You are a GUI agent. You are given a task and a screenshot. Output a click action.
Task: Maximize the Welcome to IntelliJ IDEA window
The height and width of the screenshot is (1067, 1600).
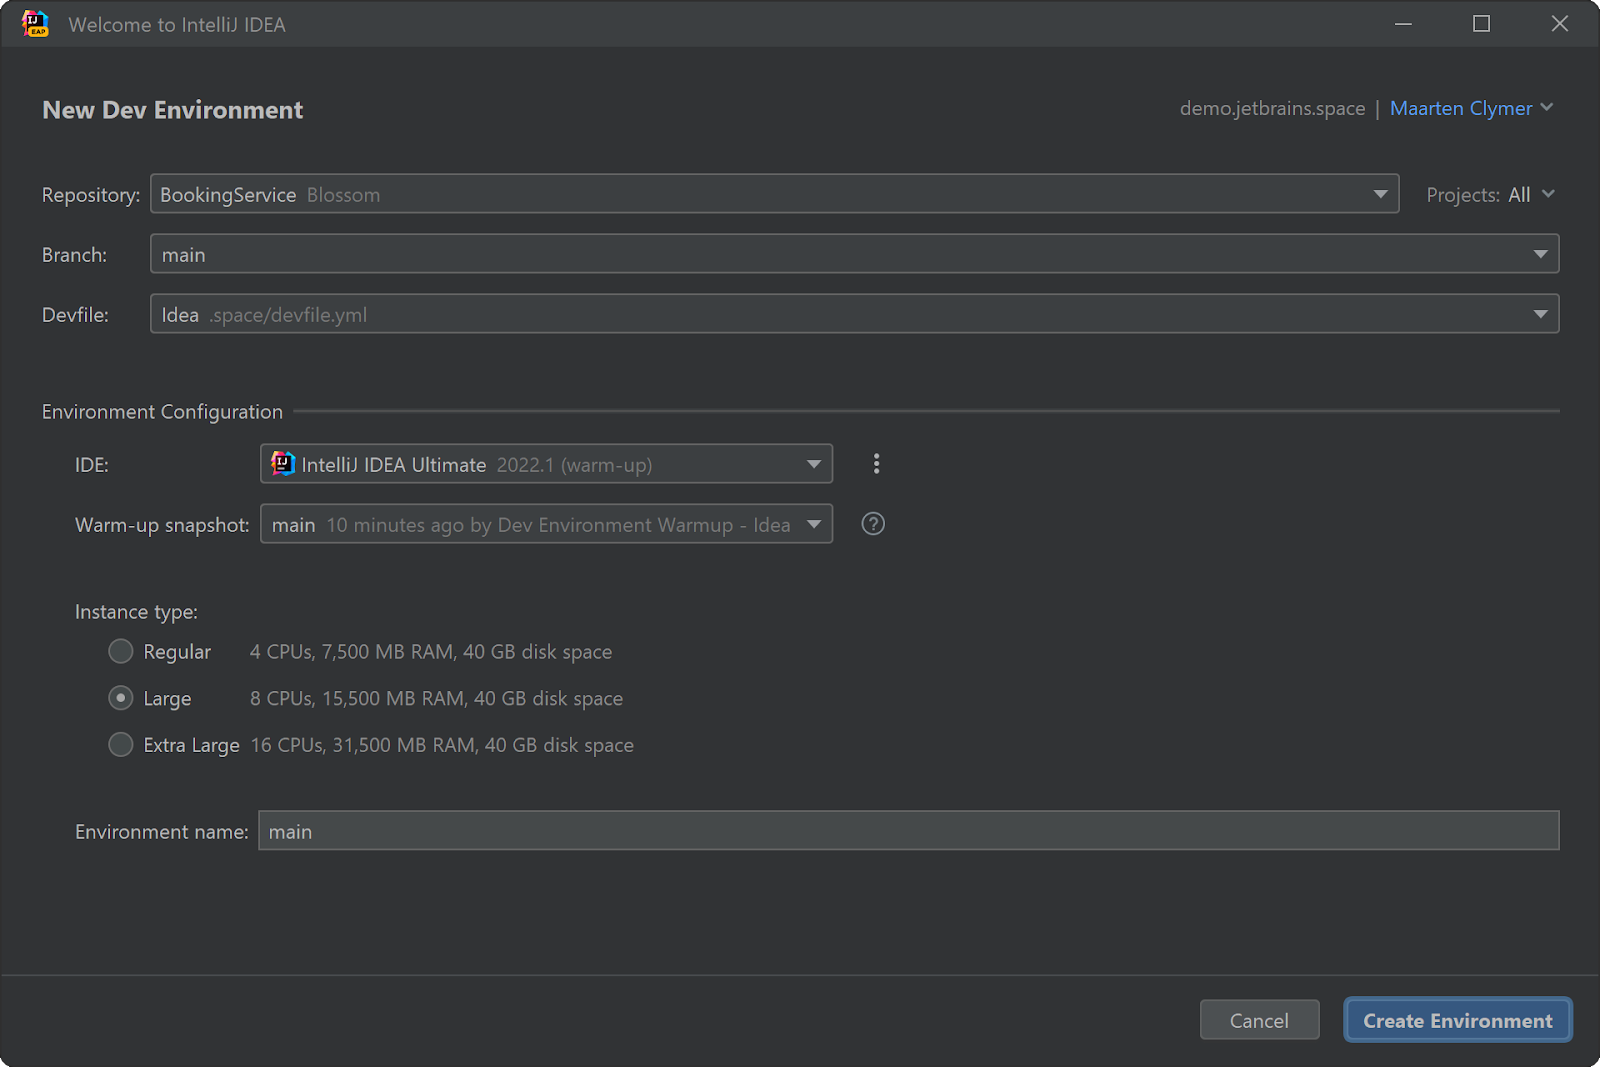pyautogui.click(x=1481, y=24)
